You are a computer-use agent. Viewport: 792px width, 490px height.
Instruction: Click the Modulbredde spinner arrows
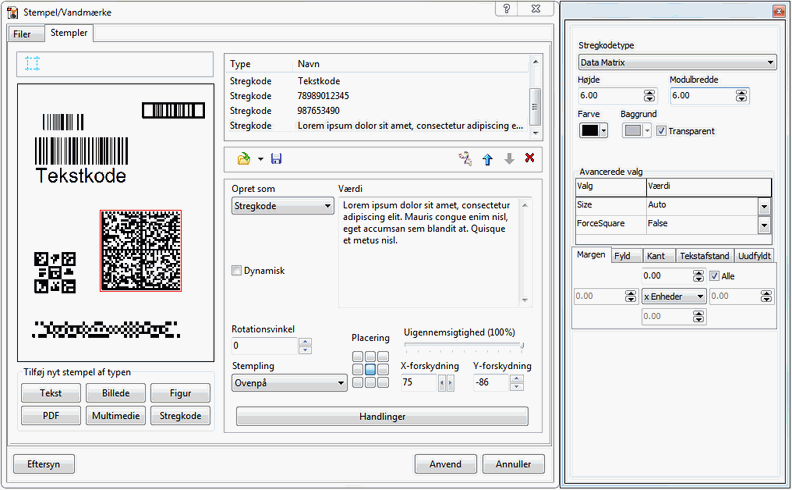click(741, 95)
